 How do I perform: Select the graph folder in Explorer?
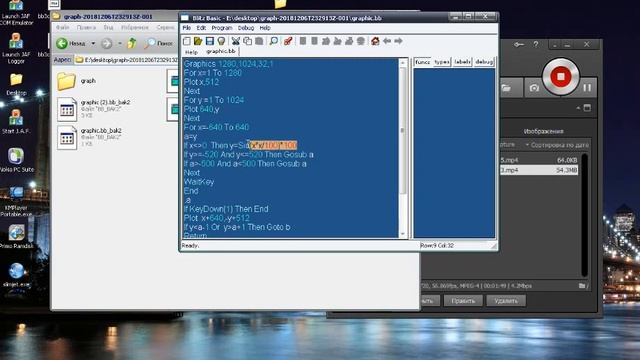click(77, 81)
